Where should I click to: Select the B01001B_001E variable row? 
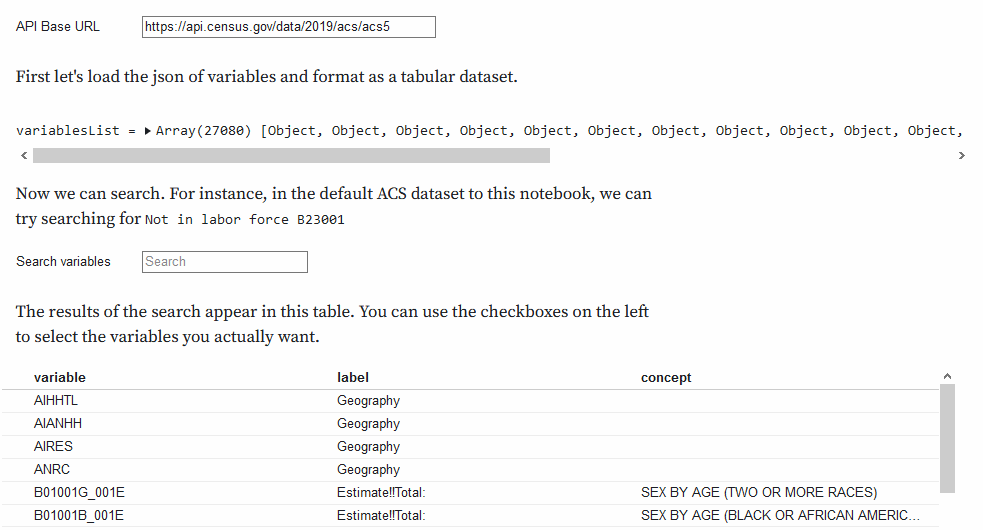click(x=470, y=516)
